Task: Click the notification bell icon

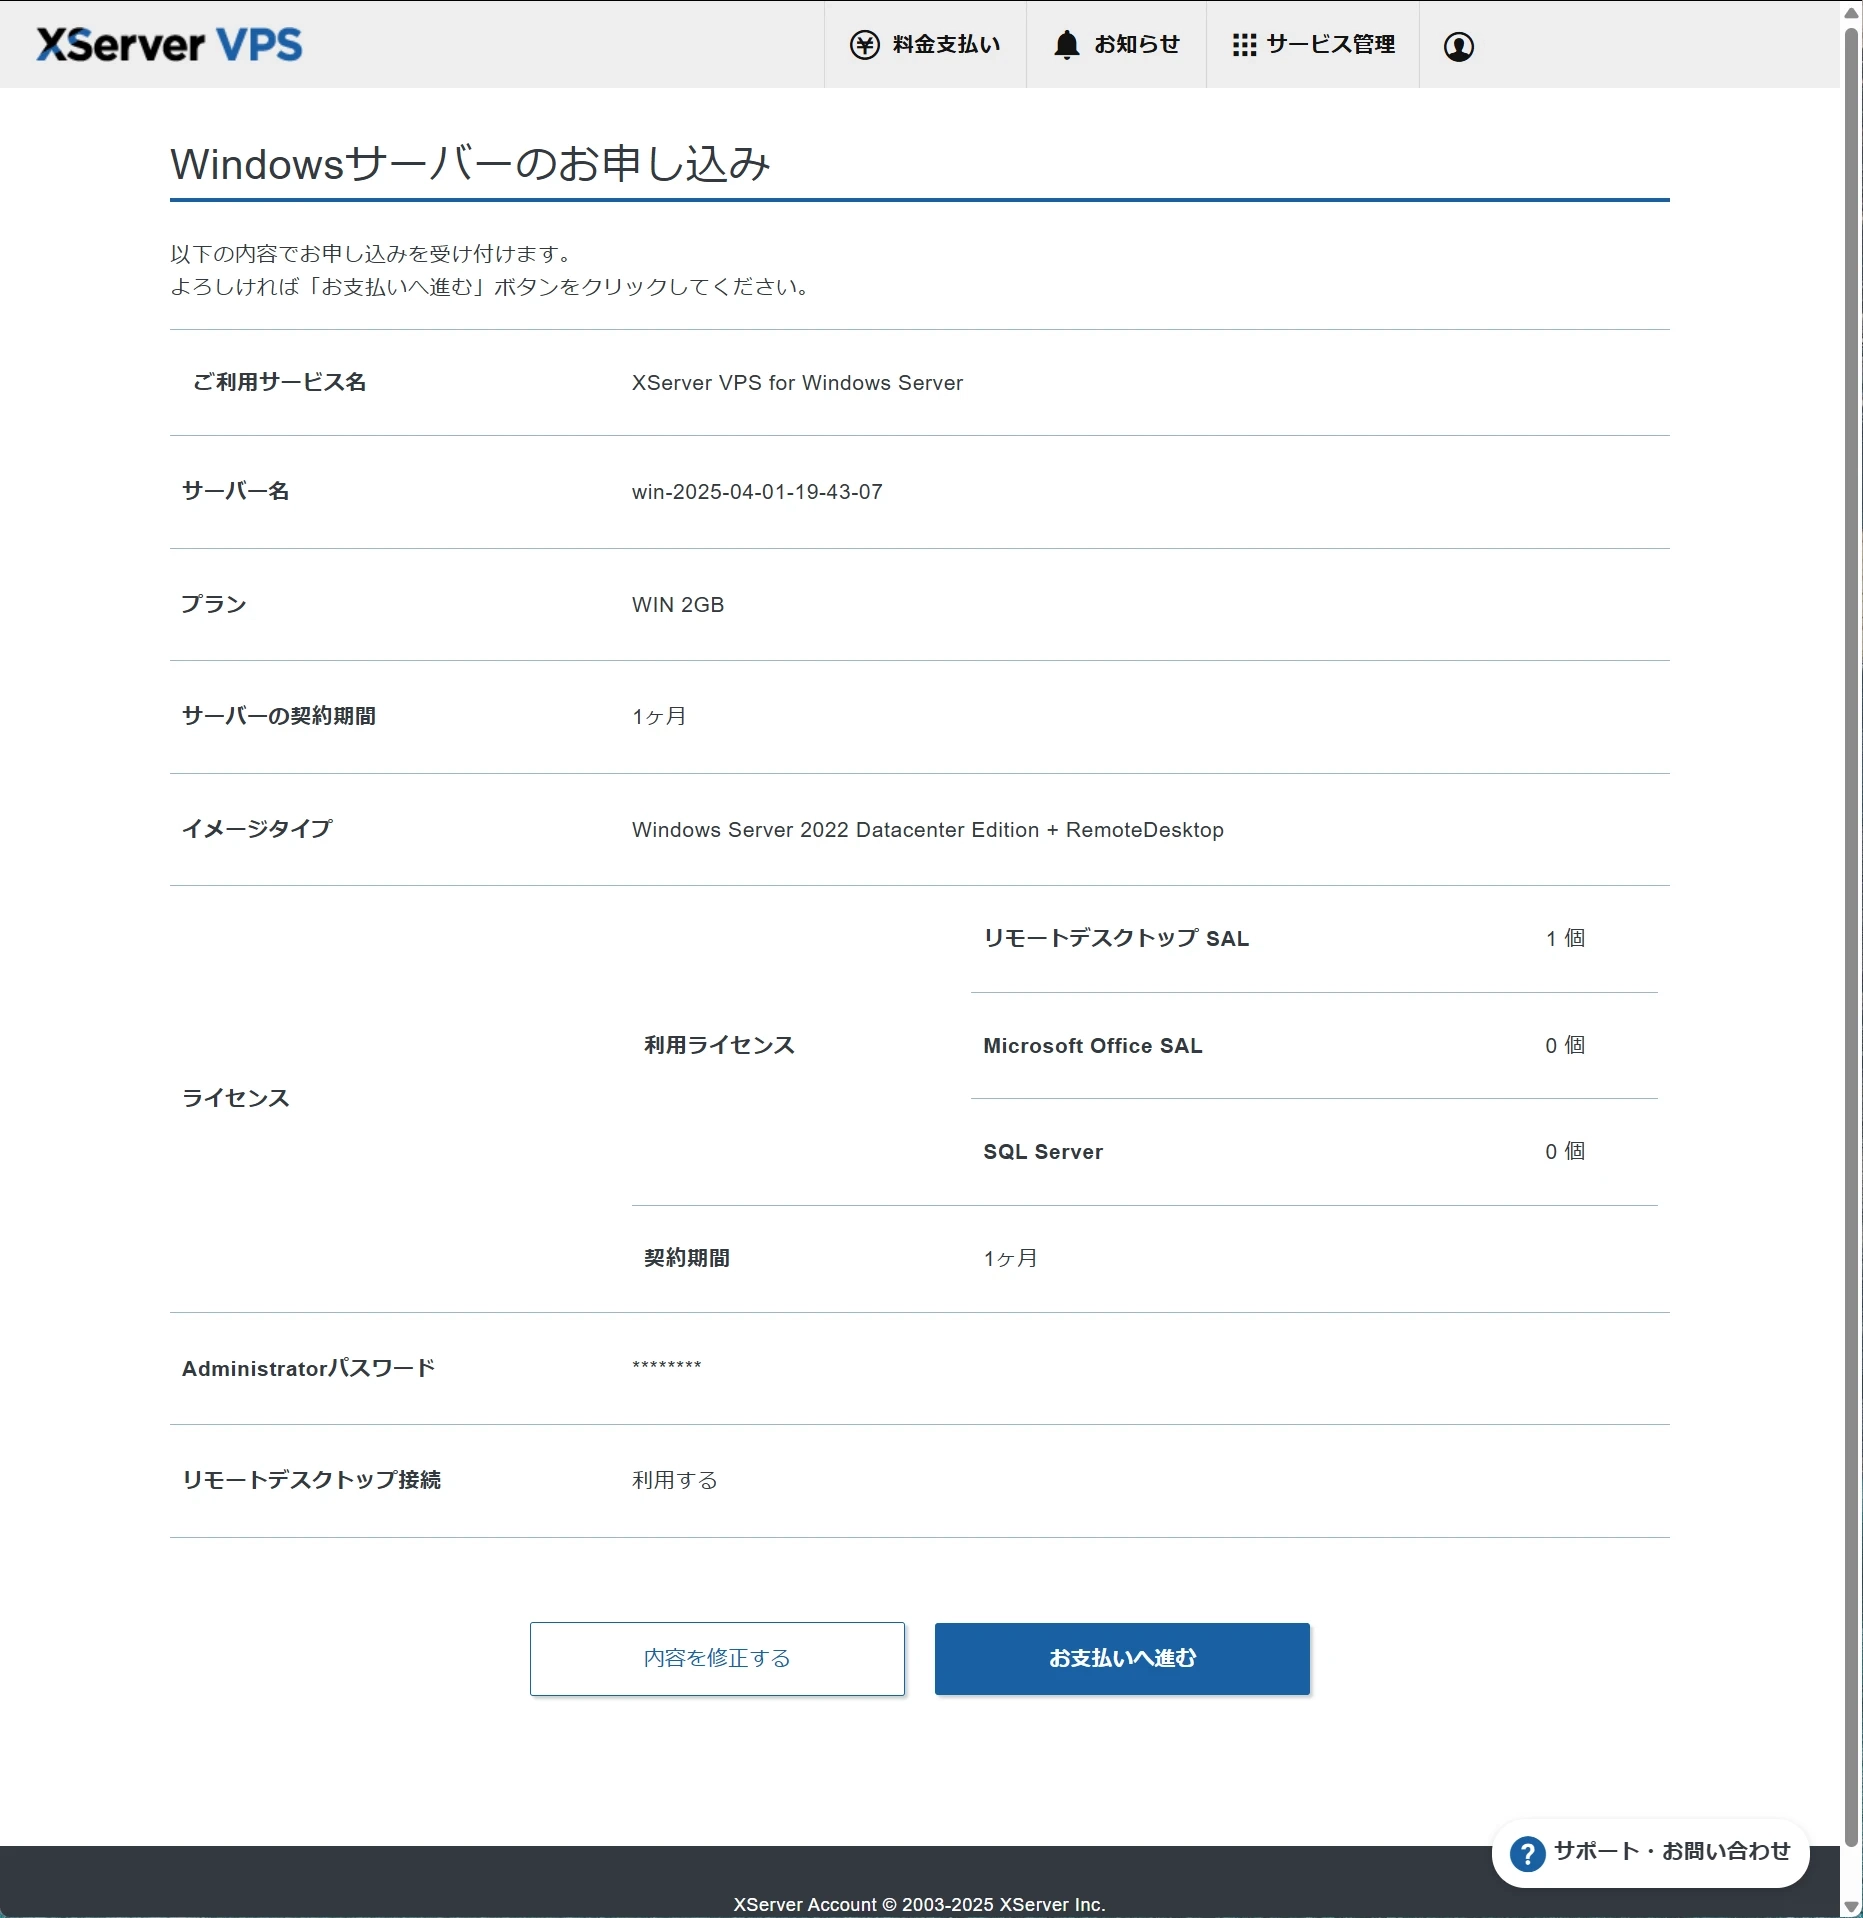Action: click(x=1067, y=45)
